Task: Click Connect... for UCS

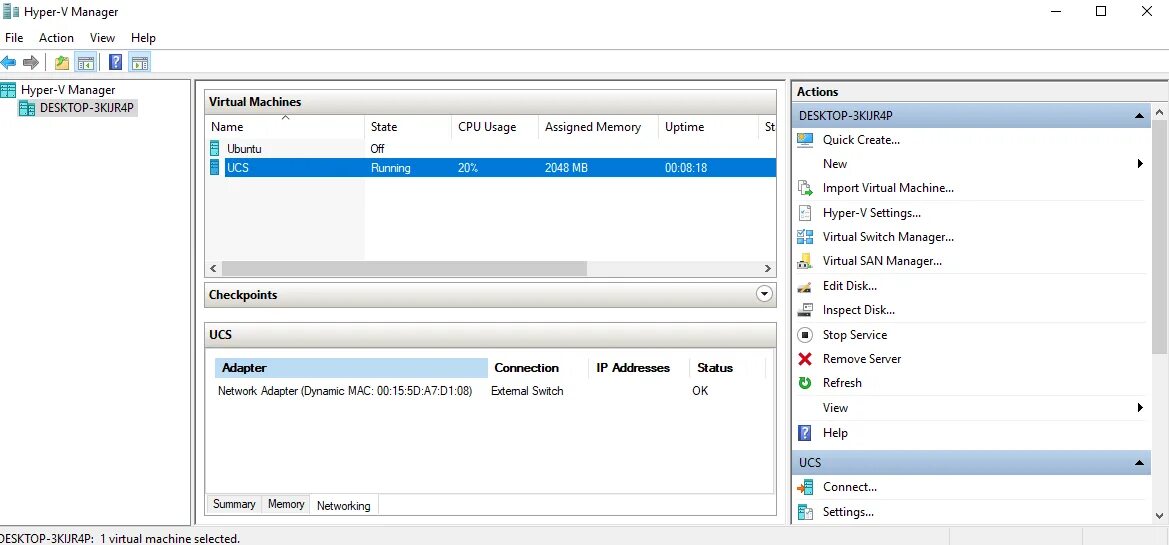Action: click(850, 487)
